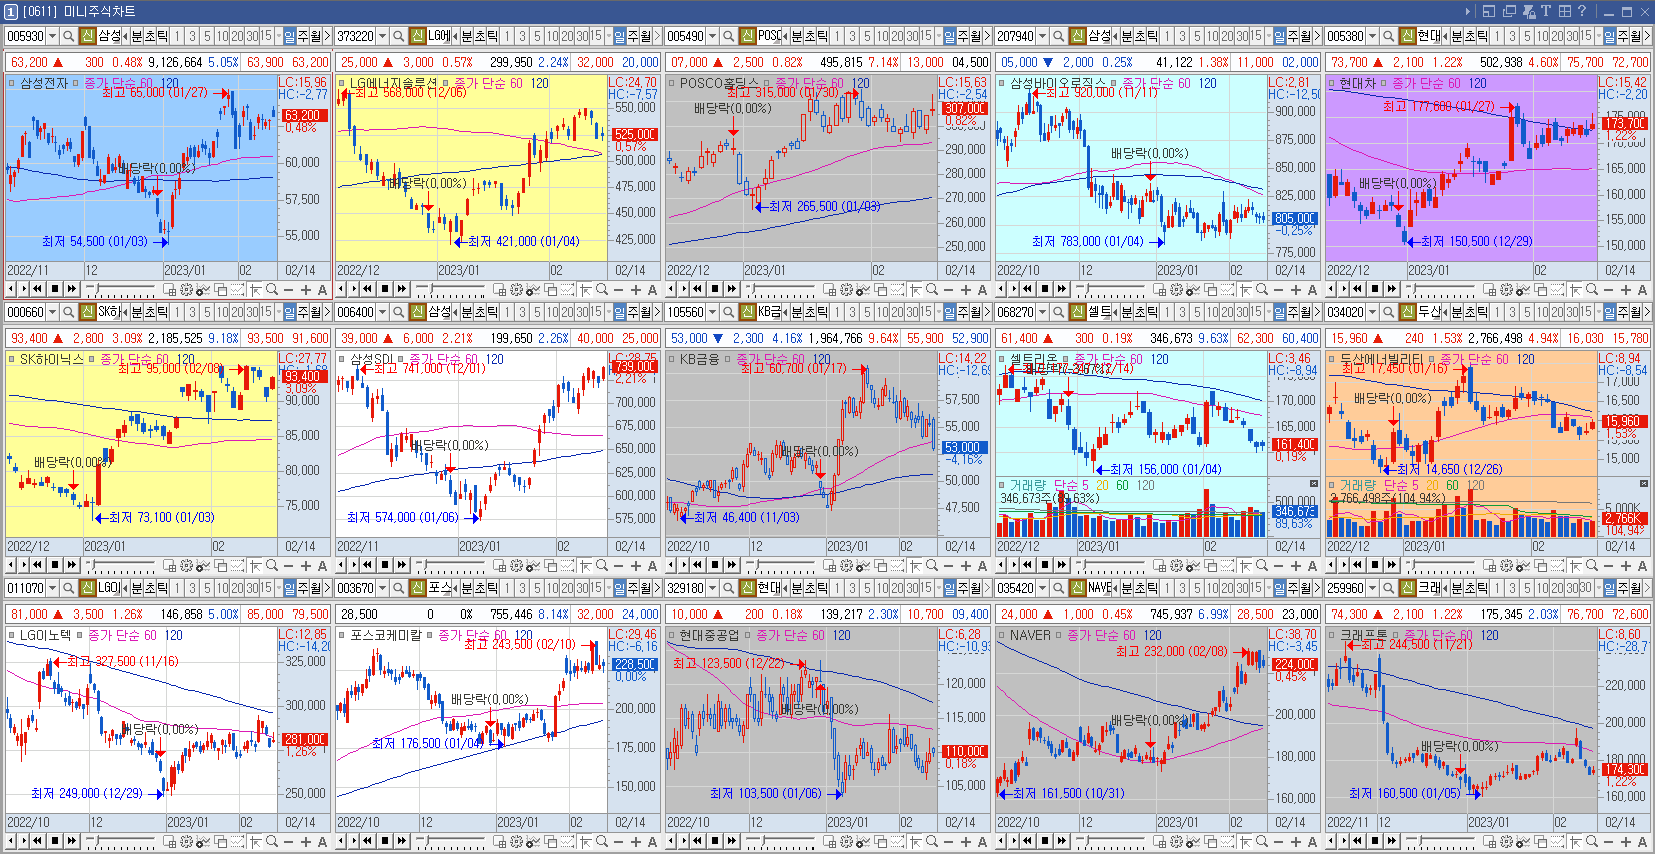Click the first window layout icon in title bar

tap(1489, 11)
